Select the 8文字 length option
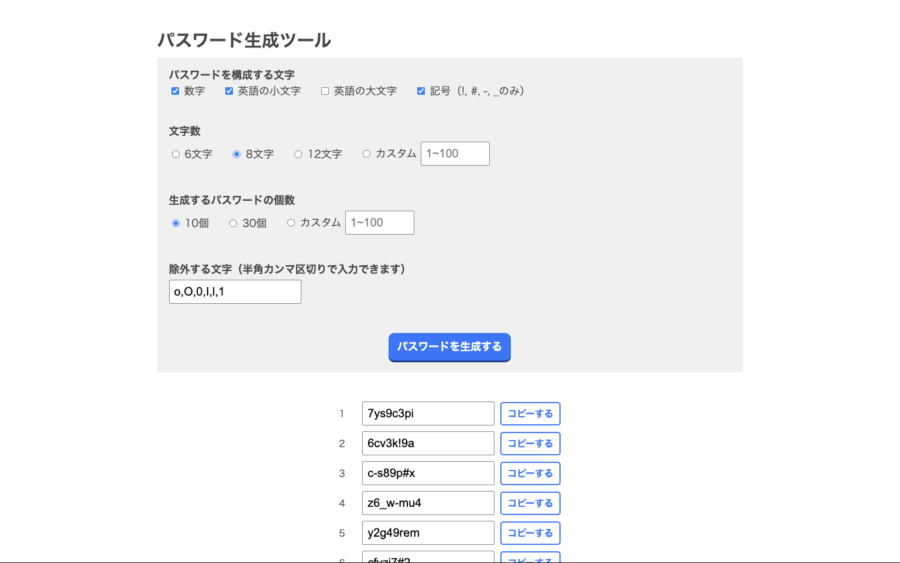The height and width of the screenshot is (563, 900). [x=236, y=154]
